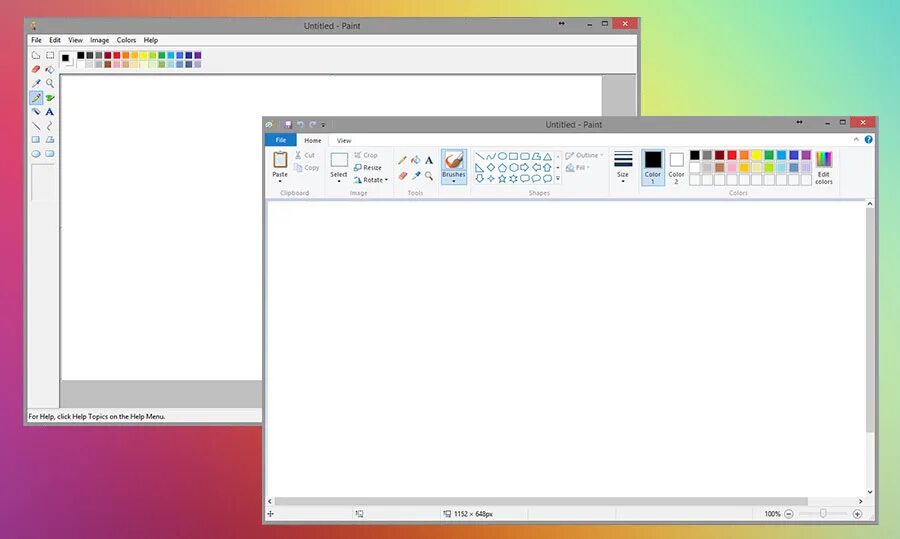Screen dimensions: 900x539
Task: Open the Paste dropdown arrow
Action: point(280,181)
